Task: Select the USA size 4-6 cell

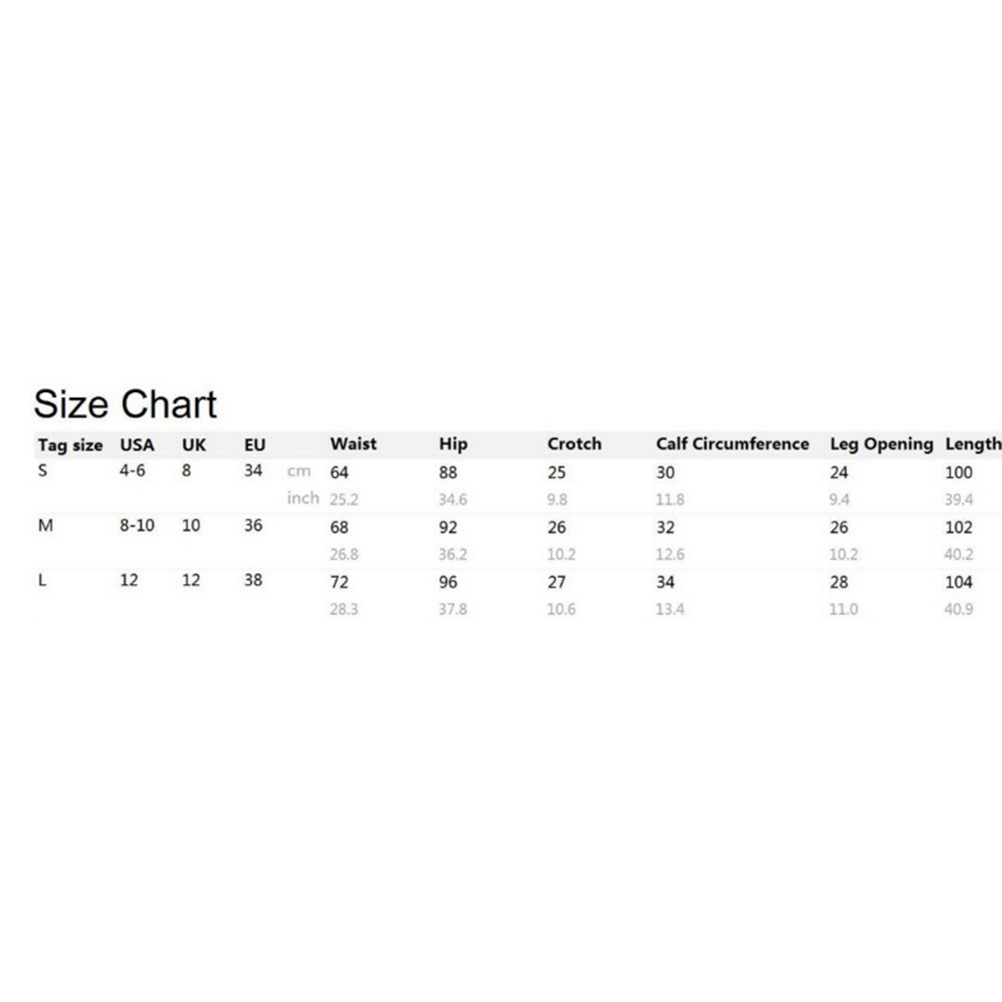Action: click(x=132, y=470)
